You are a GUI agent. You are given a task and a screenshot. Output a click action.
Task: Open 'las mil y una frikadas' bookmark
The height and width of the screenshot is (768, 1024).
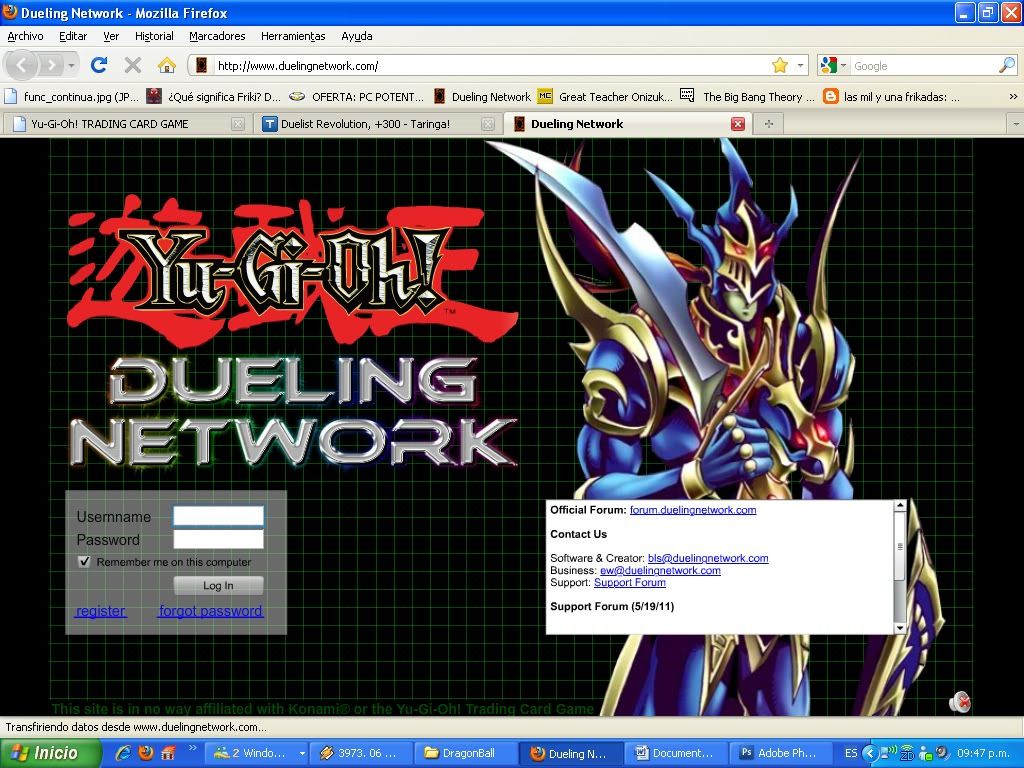pyautogui.click(x=891, y=97)
